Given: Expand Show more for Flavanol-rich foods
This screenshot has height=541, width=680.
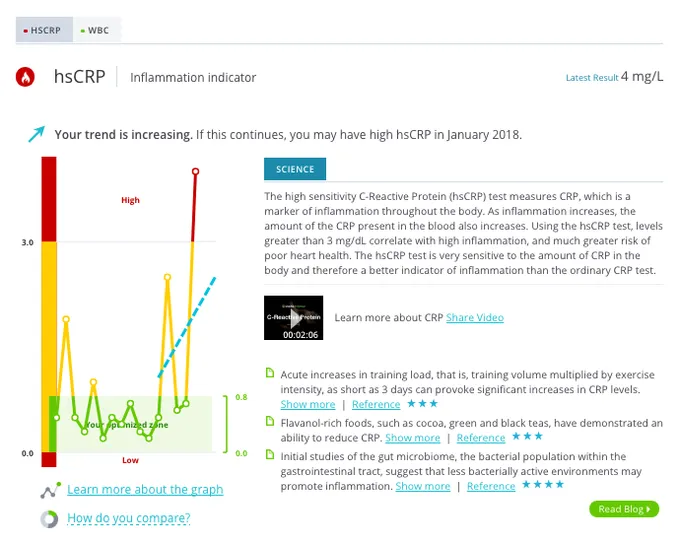Looking at the screenshot, I should click(412, 438).
